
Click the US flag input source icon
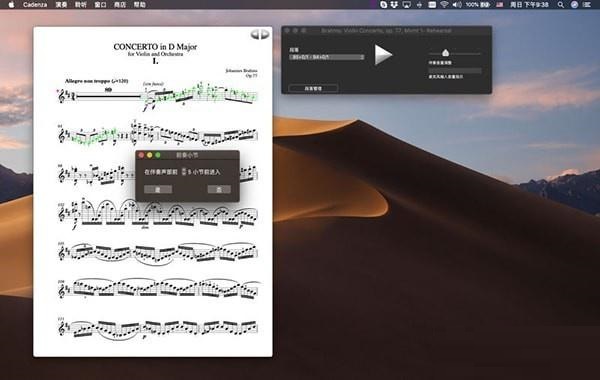(500, 5)
